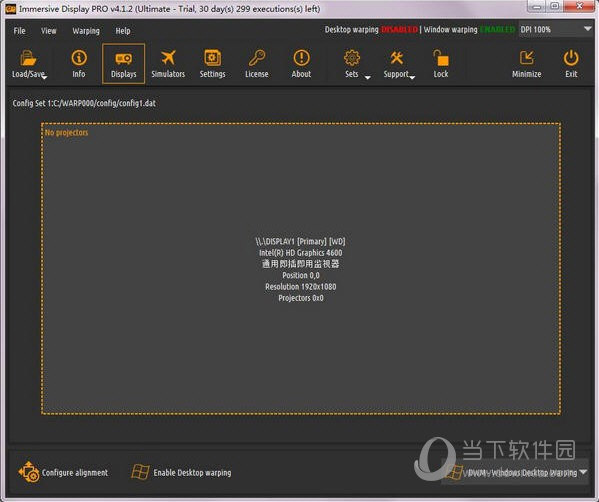Open the View menu
This screenshot has height=502, width=599.
pyautogui.click(x=49, y=31)
